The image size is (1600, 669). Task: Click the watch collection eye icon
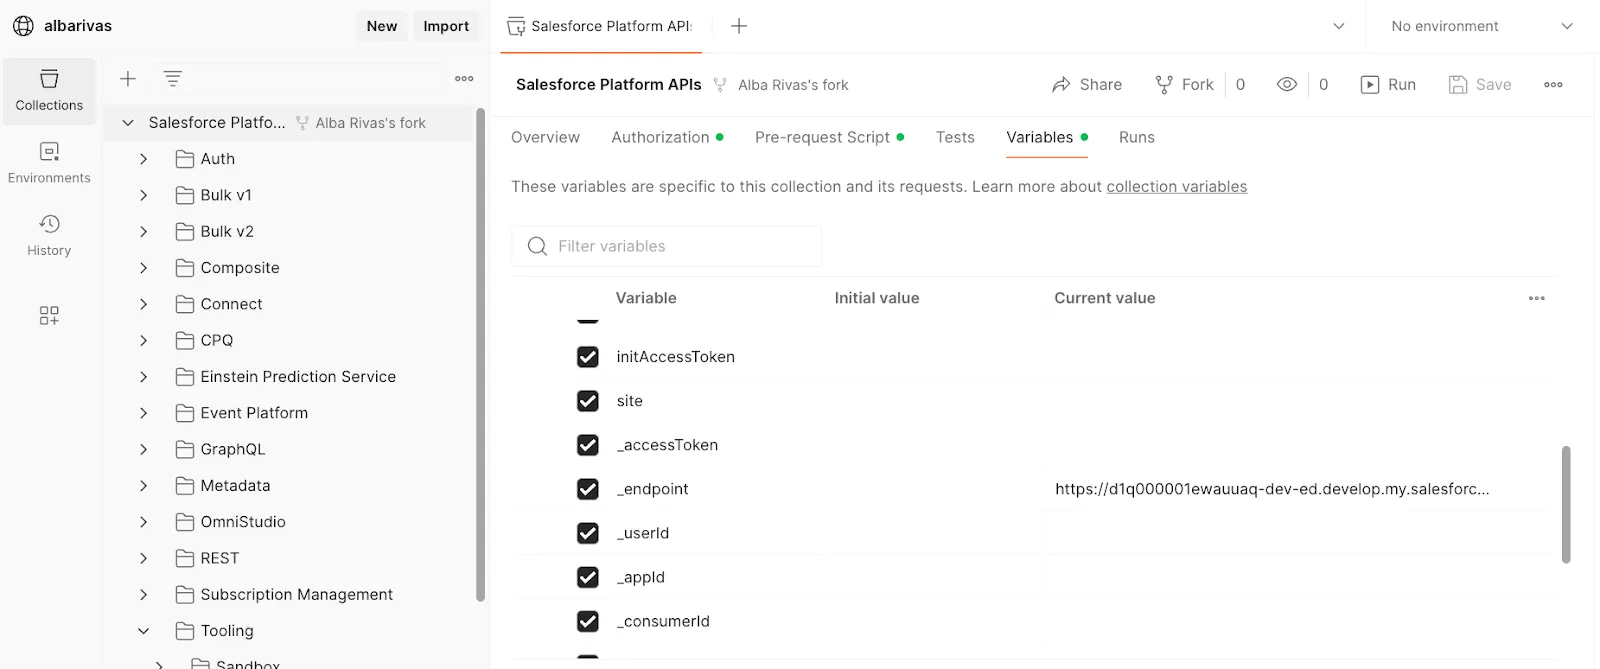click(1287, 85)
